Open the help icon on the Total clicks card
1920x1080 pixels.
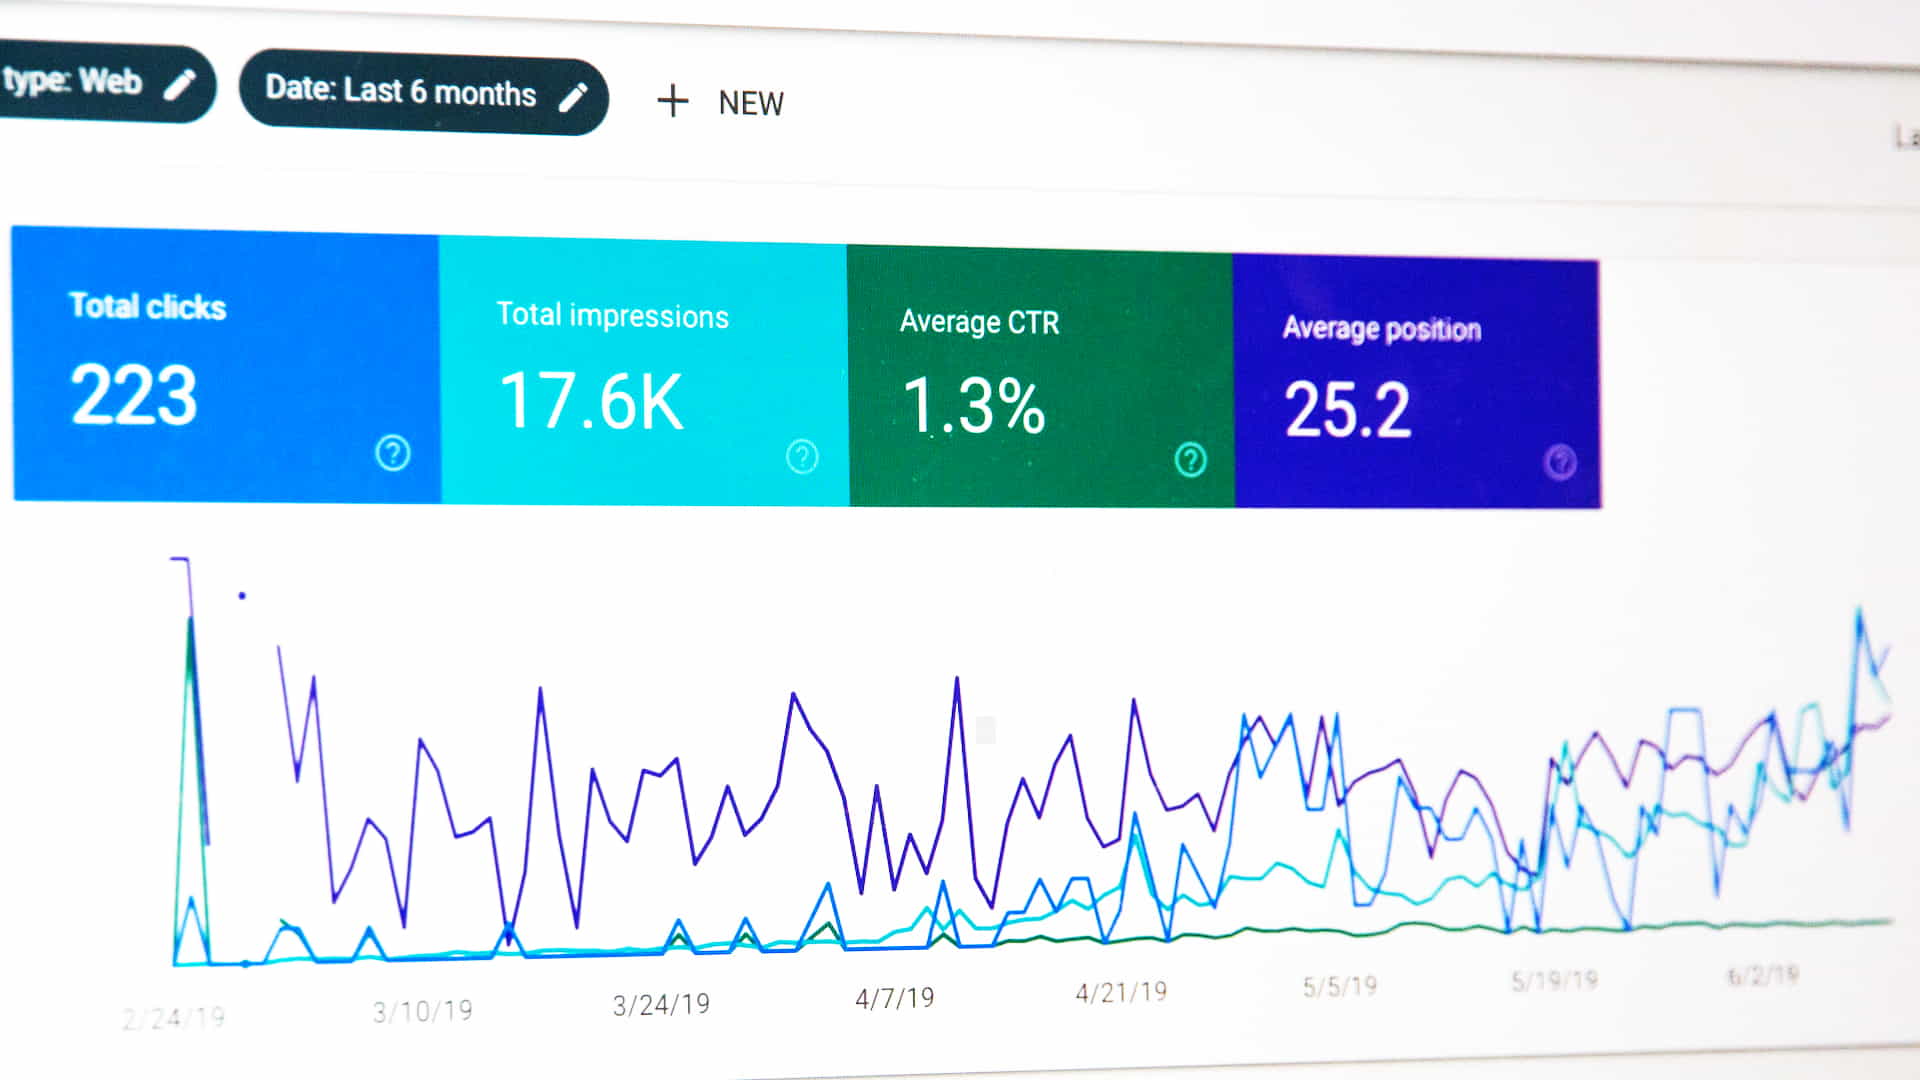tap(392, 452)
